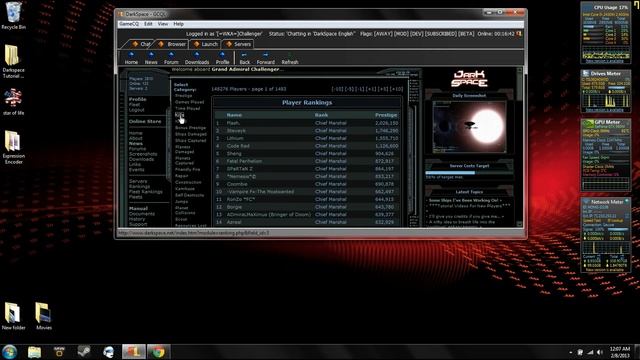Click the Server Costs Target progress bar
This screenshot has height=360, width=640.
coord(469,173)
